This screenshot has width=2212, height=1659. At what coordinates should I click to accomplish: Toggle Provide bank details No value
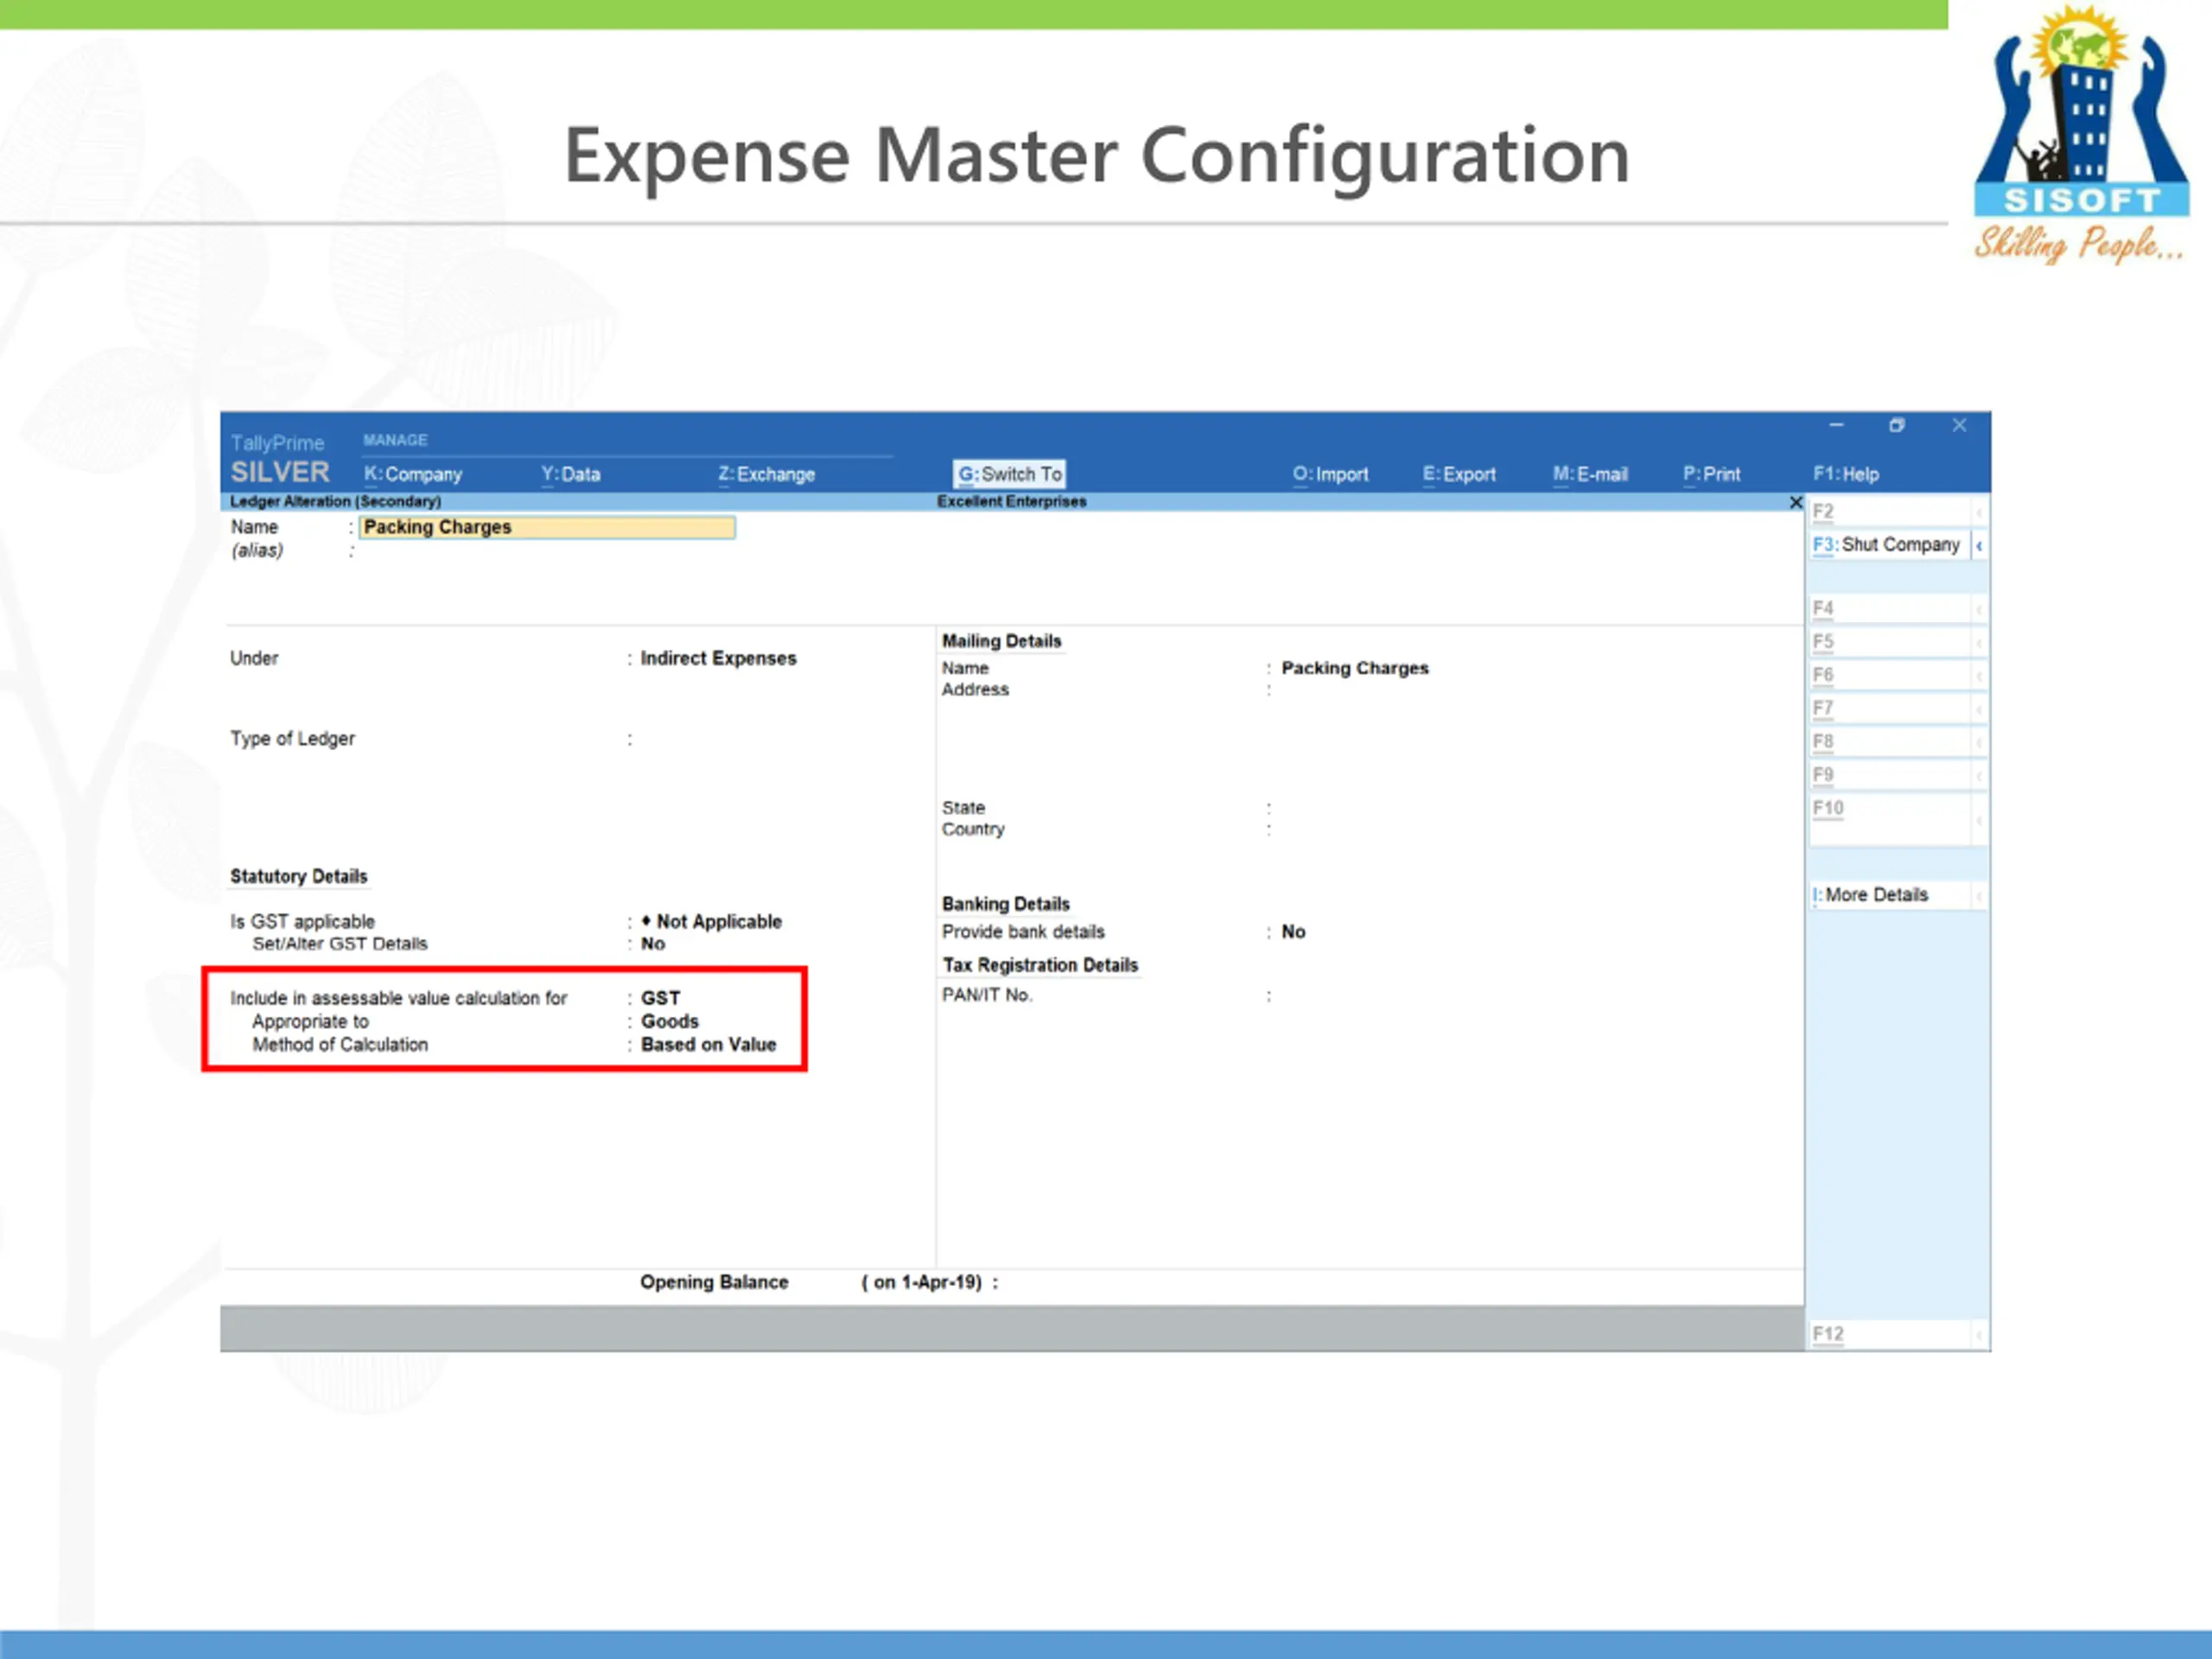click(1293, 932)
